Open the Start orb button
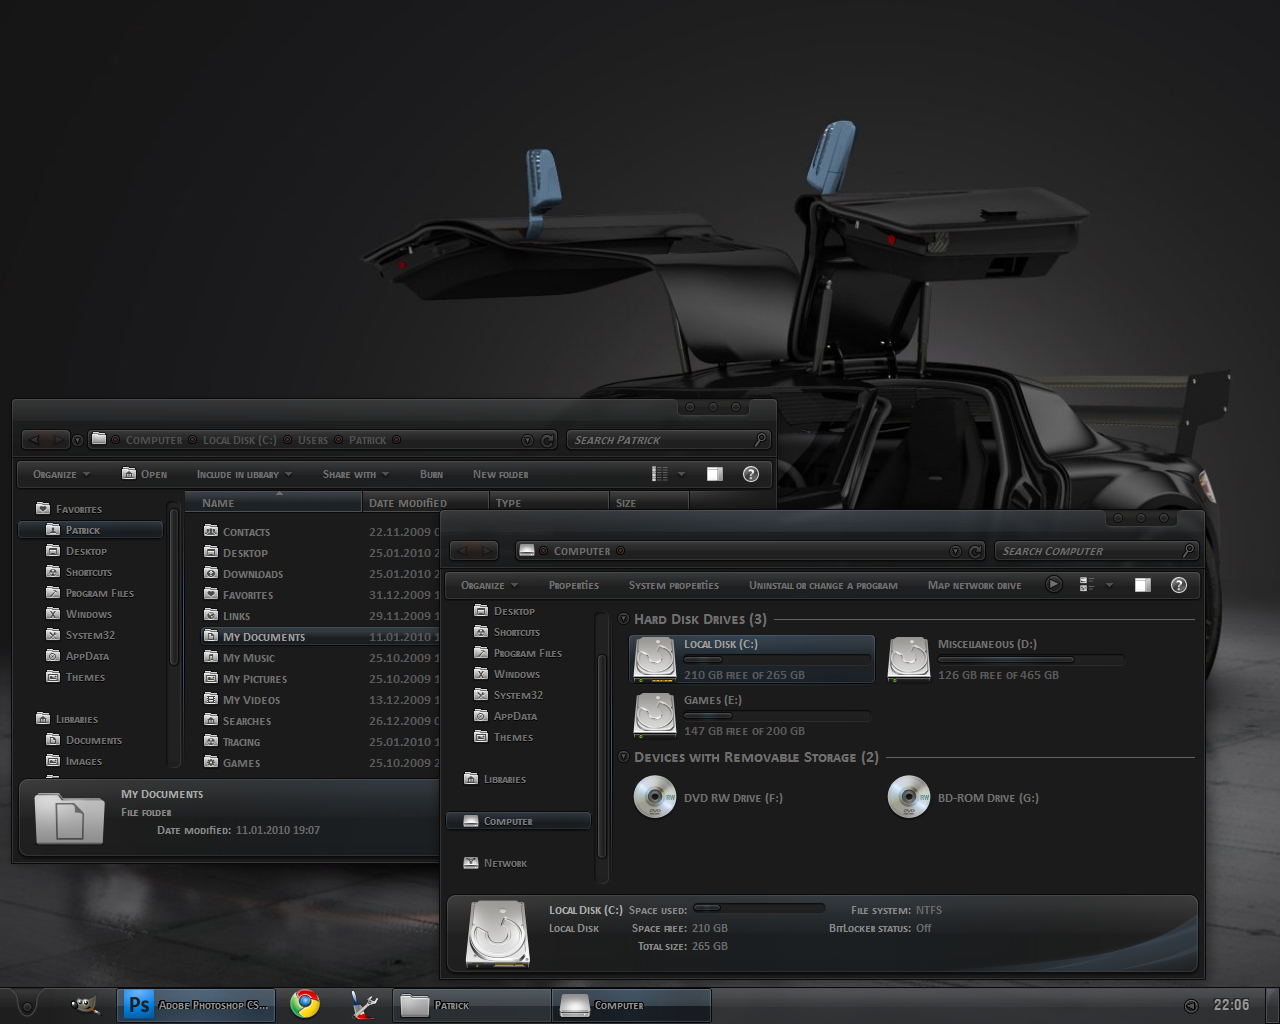The image size is (1280, 1024). tap(27, 1005)
